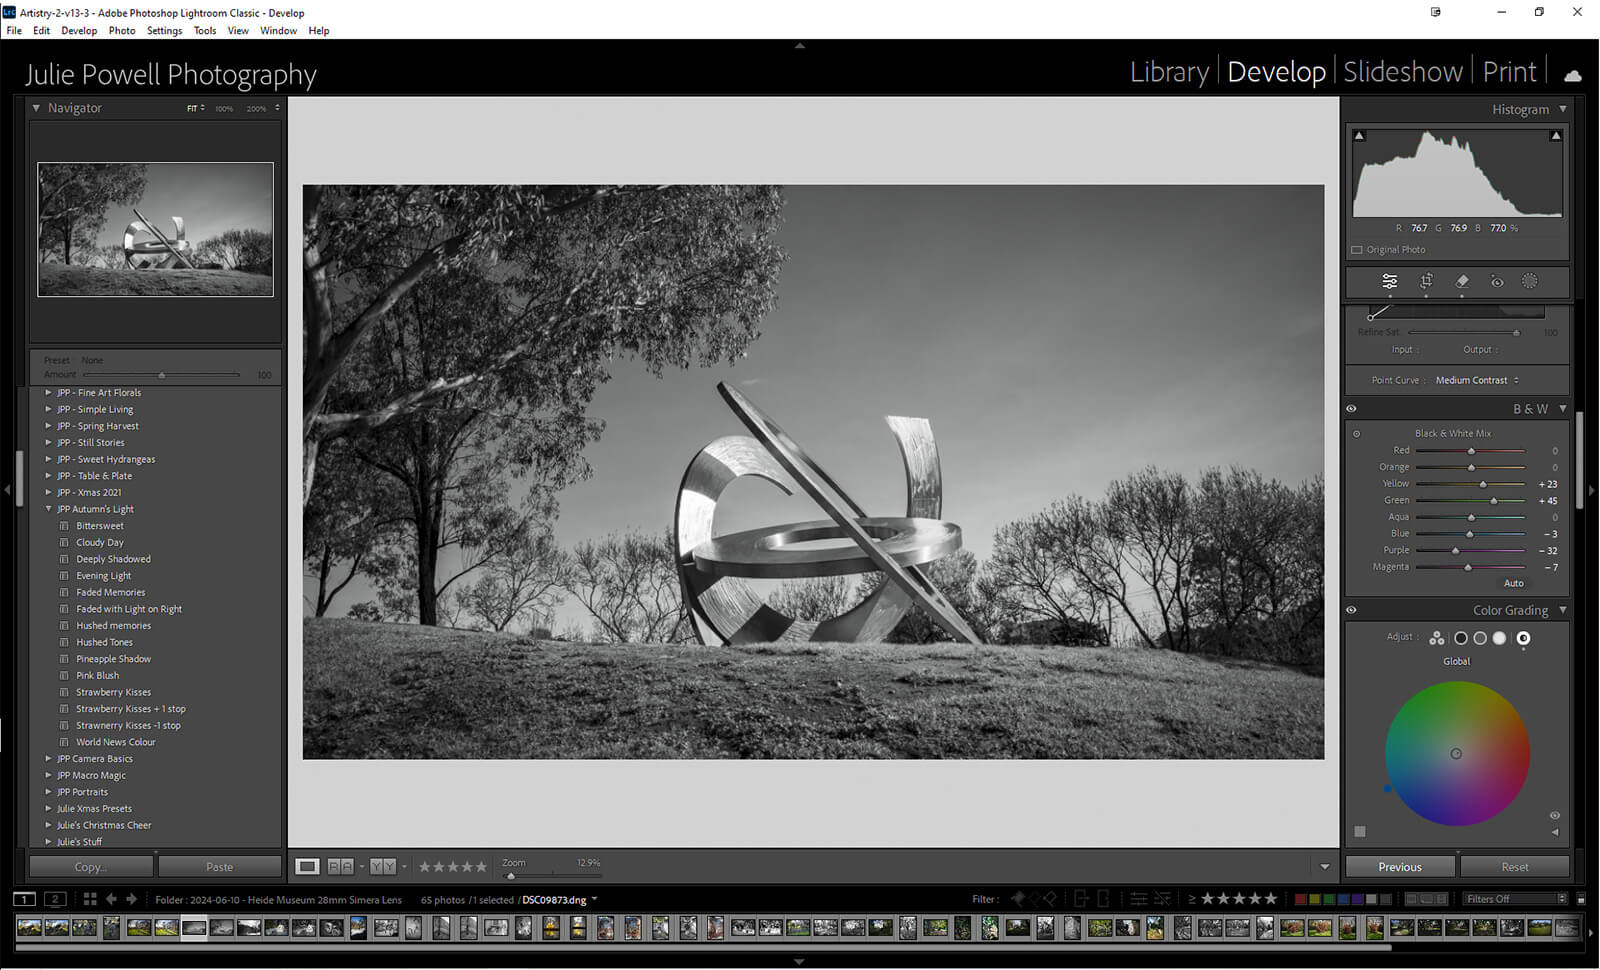Expand the JPP Portraits preset group
1600x970 pixels.
tap(48, 792)
